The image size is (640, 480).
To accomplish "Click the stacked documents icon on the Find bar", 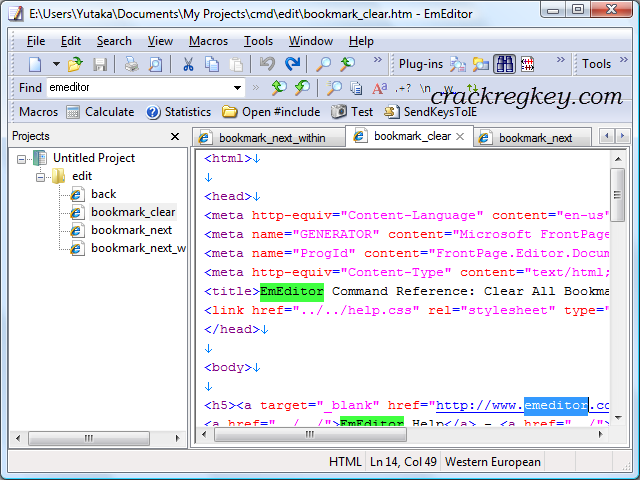I will tap(356, 88).
